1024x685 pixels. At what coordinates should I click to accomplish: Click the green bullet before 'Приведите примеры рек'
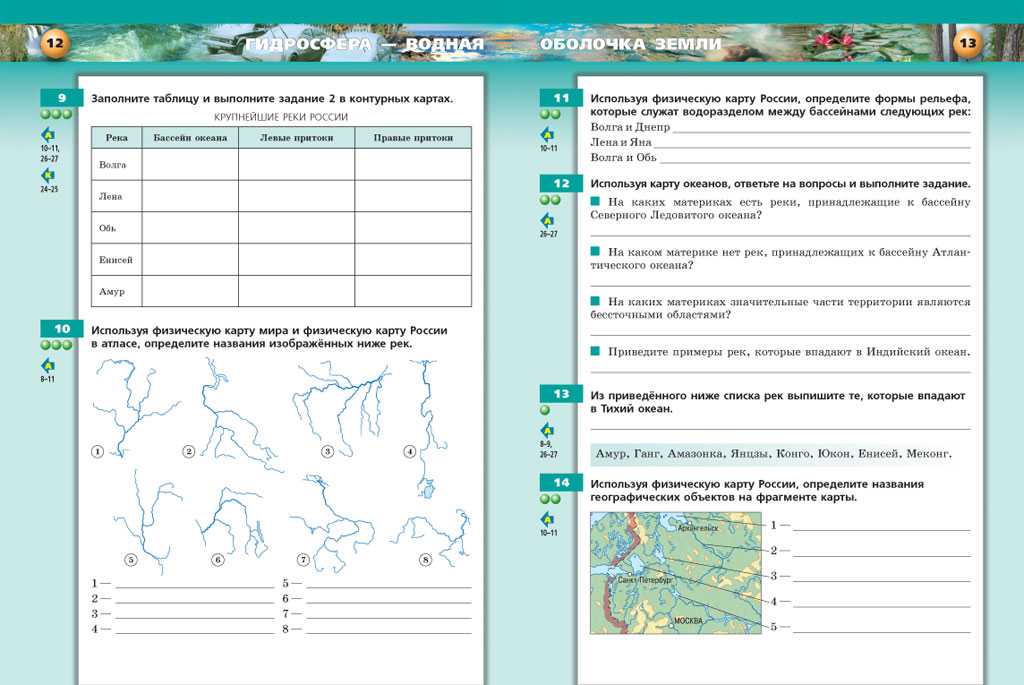click(595, 351)
